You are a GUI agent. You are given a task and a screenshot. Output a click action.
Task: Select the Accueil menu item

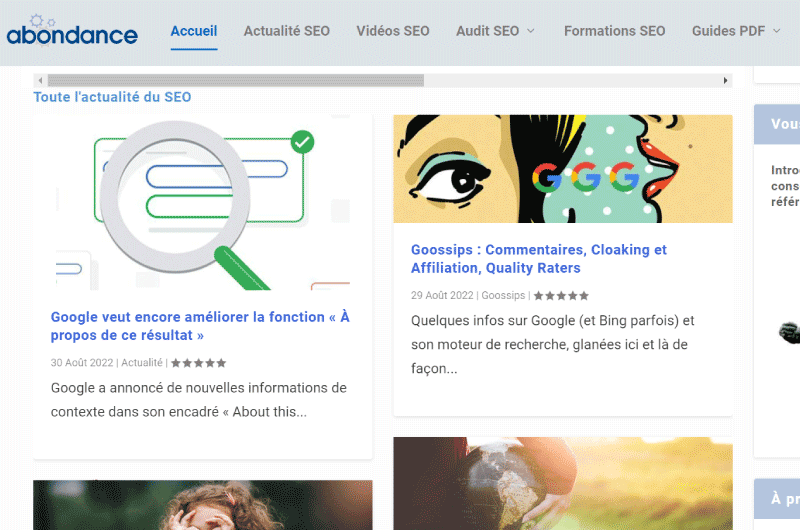pyautogui.click(x=194, y=31)
